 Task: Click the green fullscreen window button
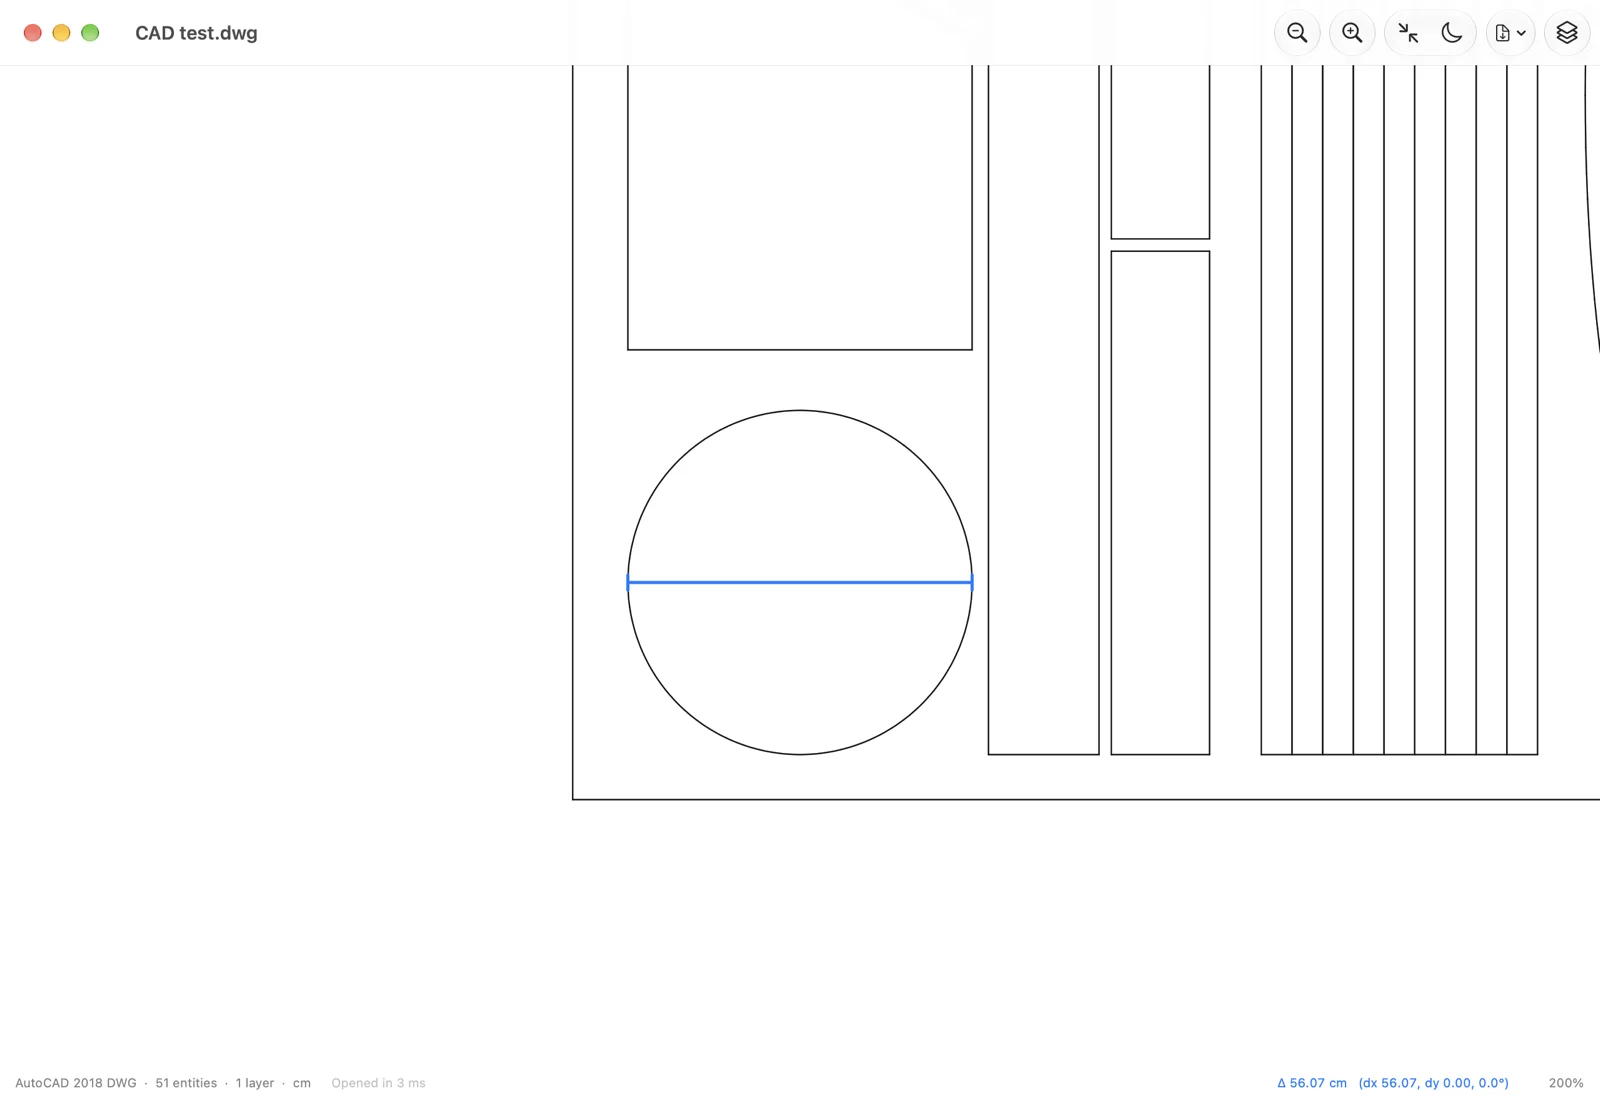(90, 33)
